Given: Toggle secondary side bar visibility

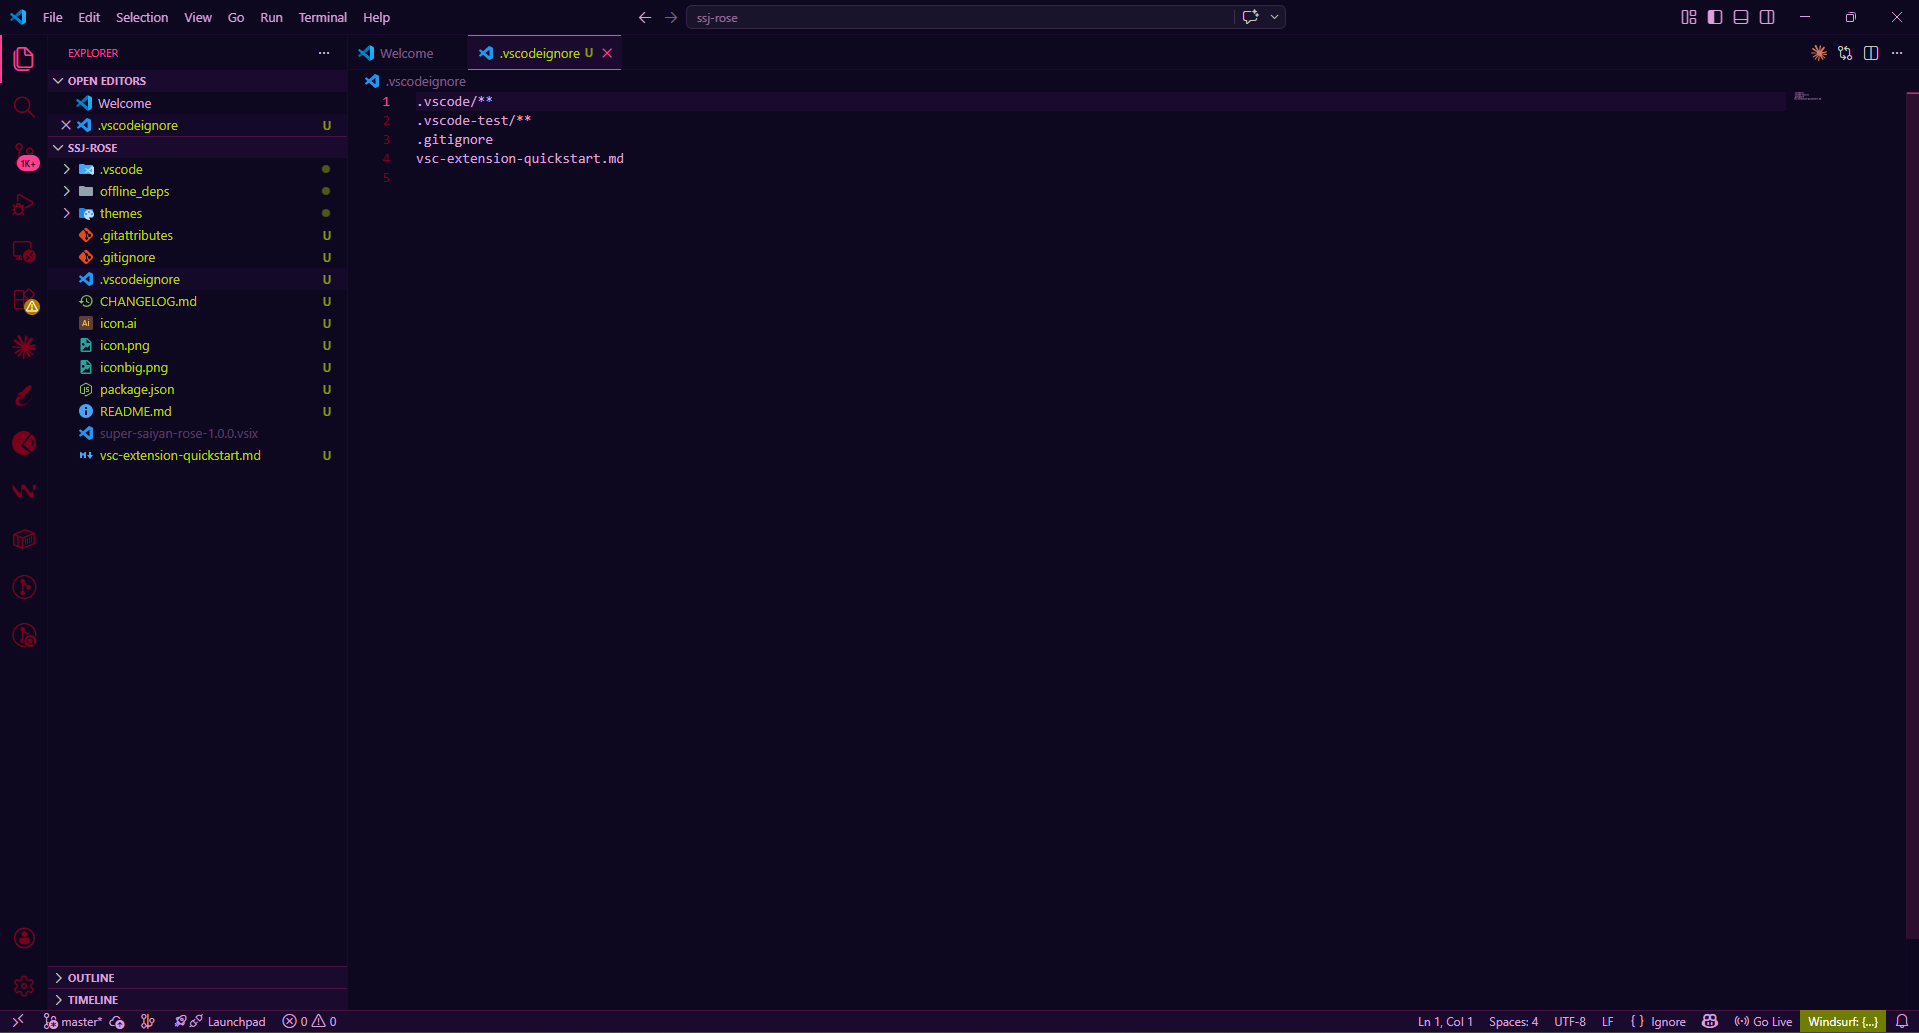Looking at the screenshot, I should tap(1767, 17).
